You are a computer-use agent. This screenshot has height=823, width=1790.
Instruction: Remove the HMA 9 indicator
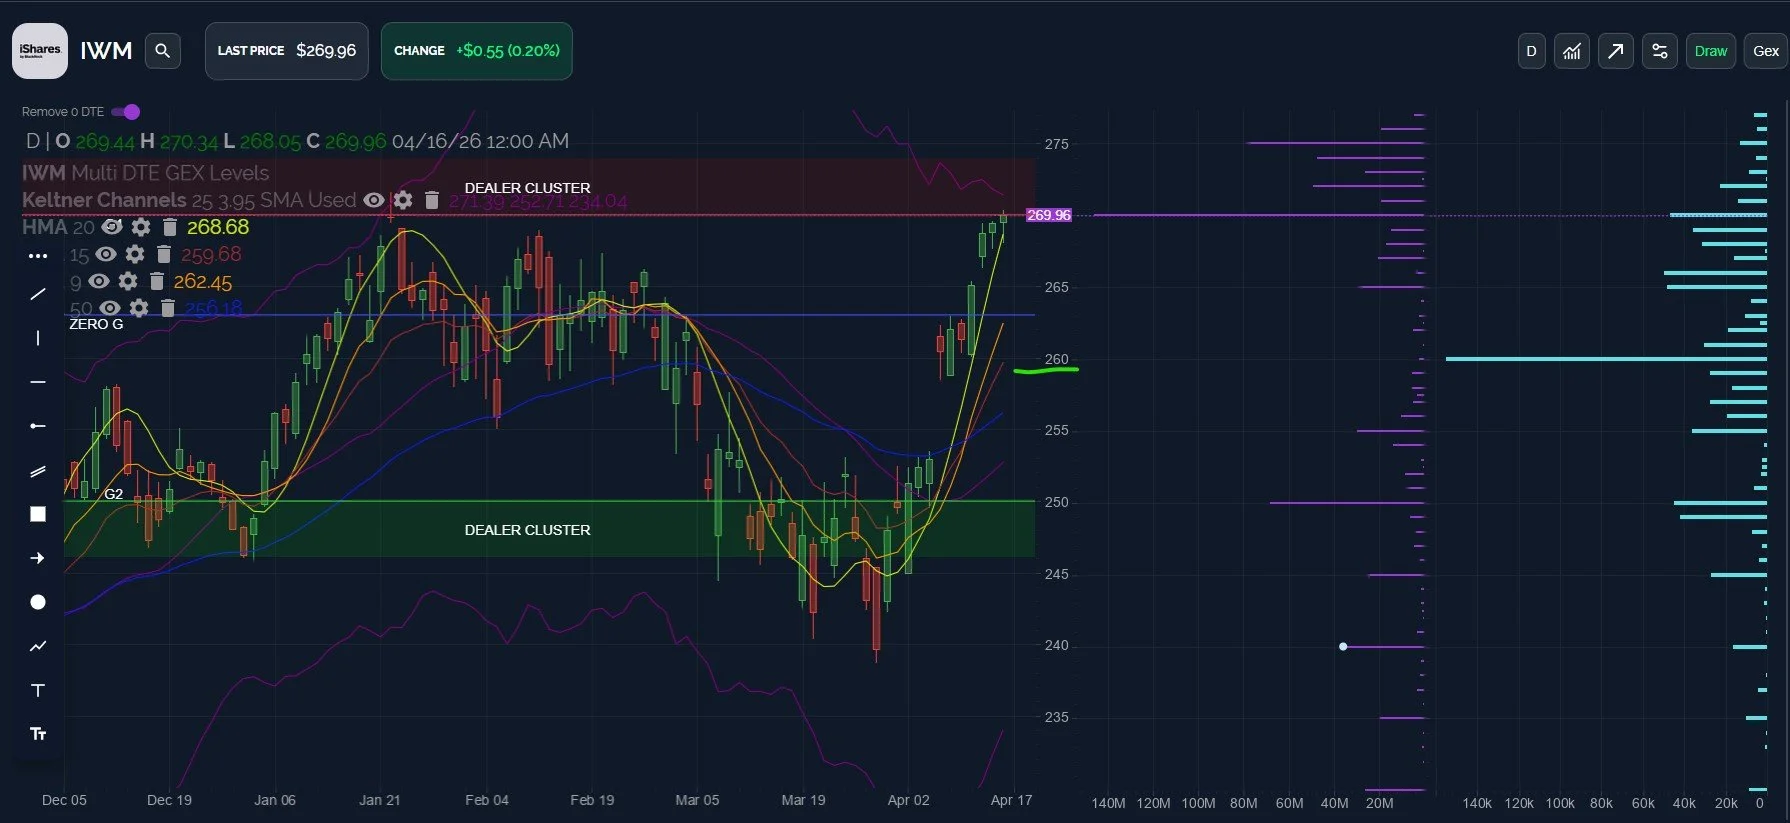pos(157,281)
